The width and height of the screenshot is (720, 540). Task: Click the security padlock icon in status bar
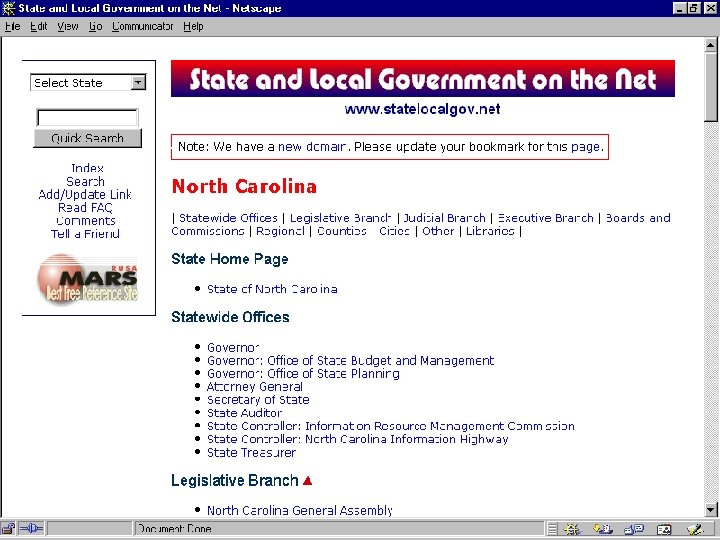click(x=8, y=529)
